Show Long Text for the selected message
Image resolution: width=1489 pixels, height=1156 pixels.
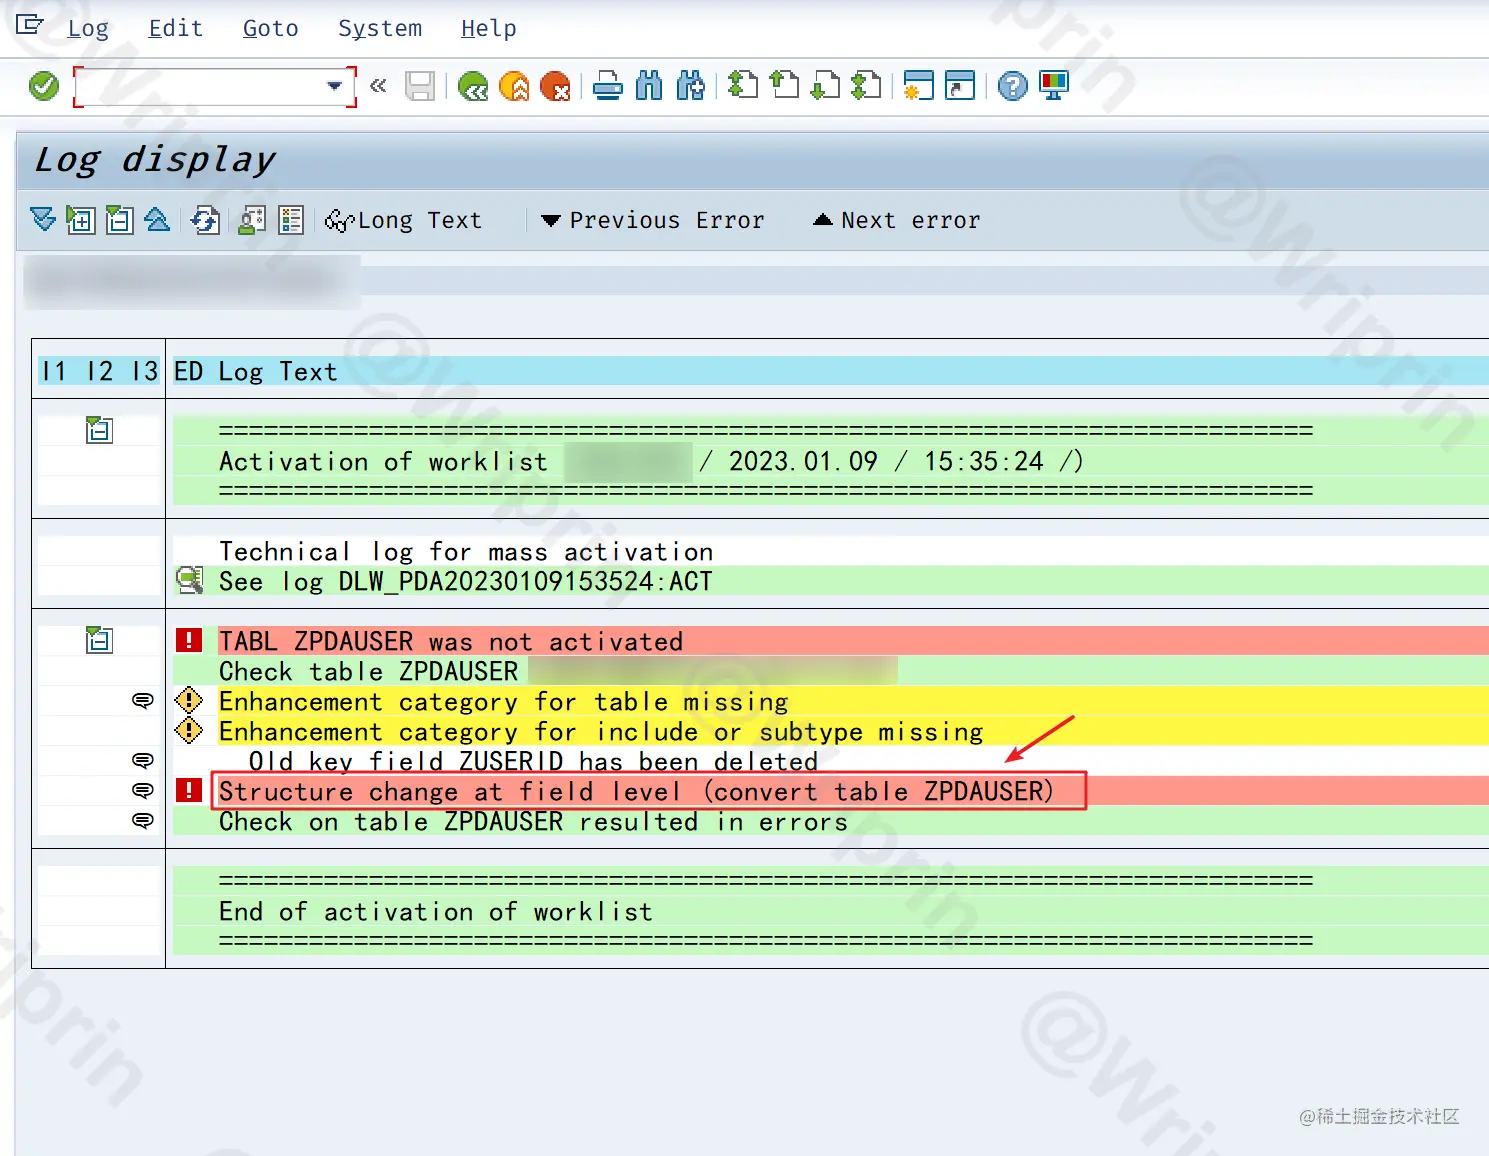click(x=404, y=220)
